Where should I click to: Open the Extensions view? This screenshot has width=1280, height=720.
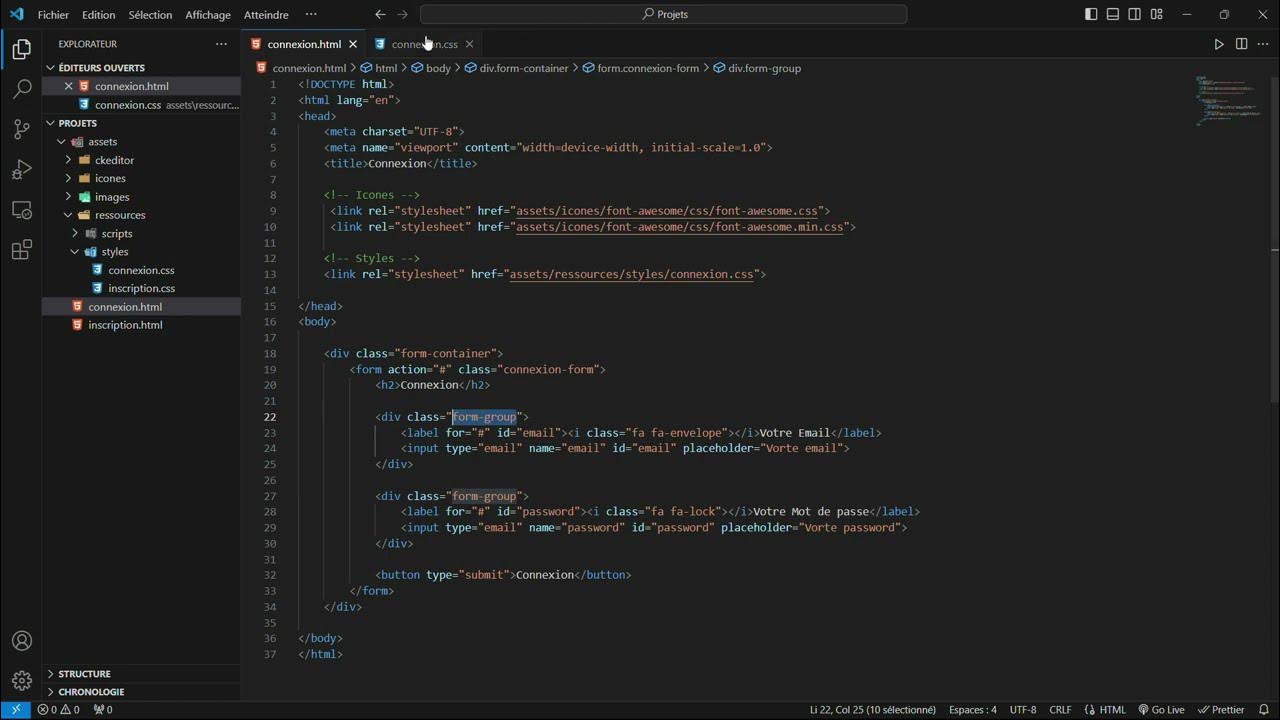coord(21,250)
